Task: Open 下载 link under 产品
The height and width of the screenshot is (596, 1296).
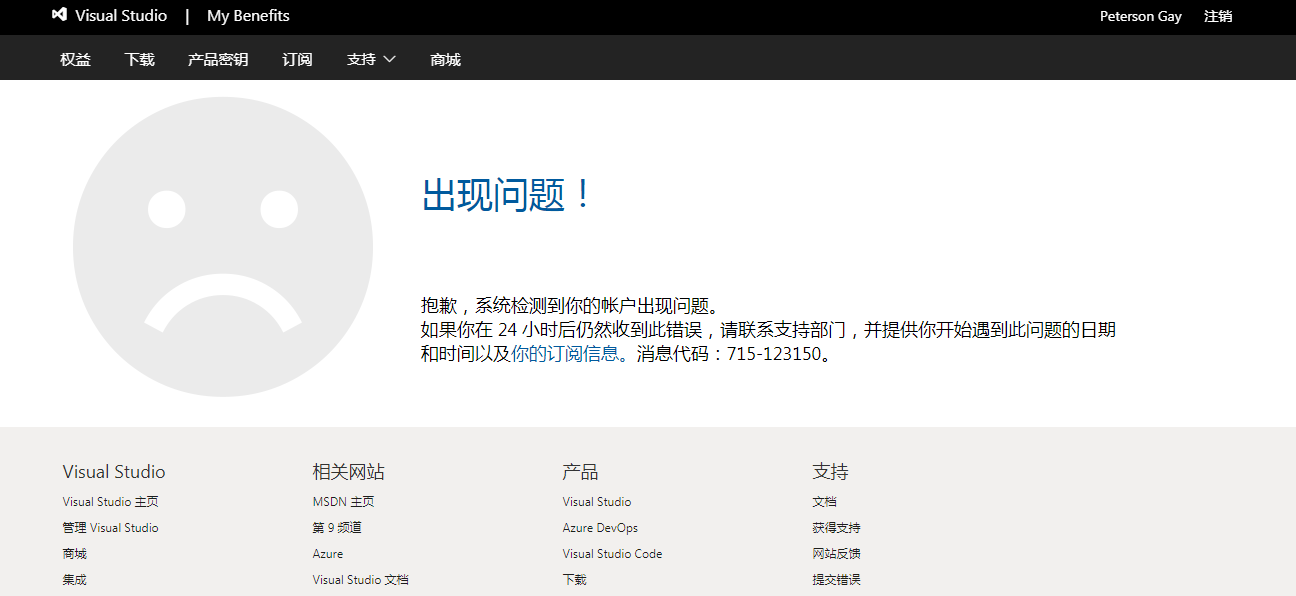Action: [x=574, y=580]
